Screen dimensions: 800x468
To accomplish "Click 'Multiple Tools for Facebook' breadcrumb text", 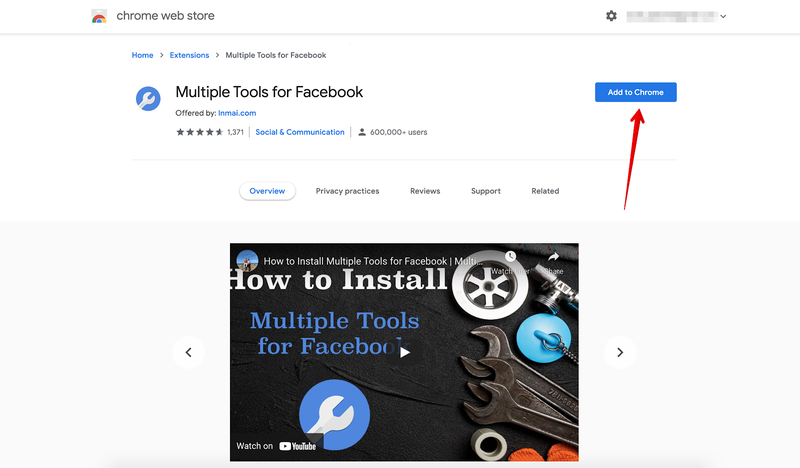I will 276,55.
